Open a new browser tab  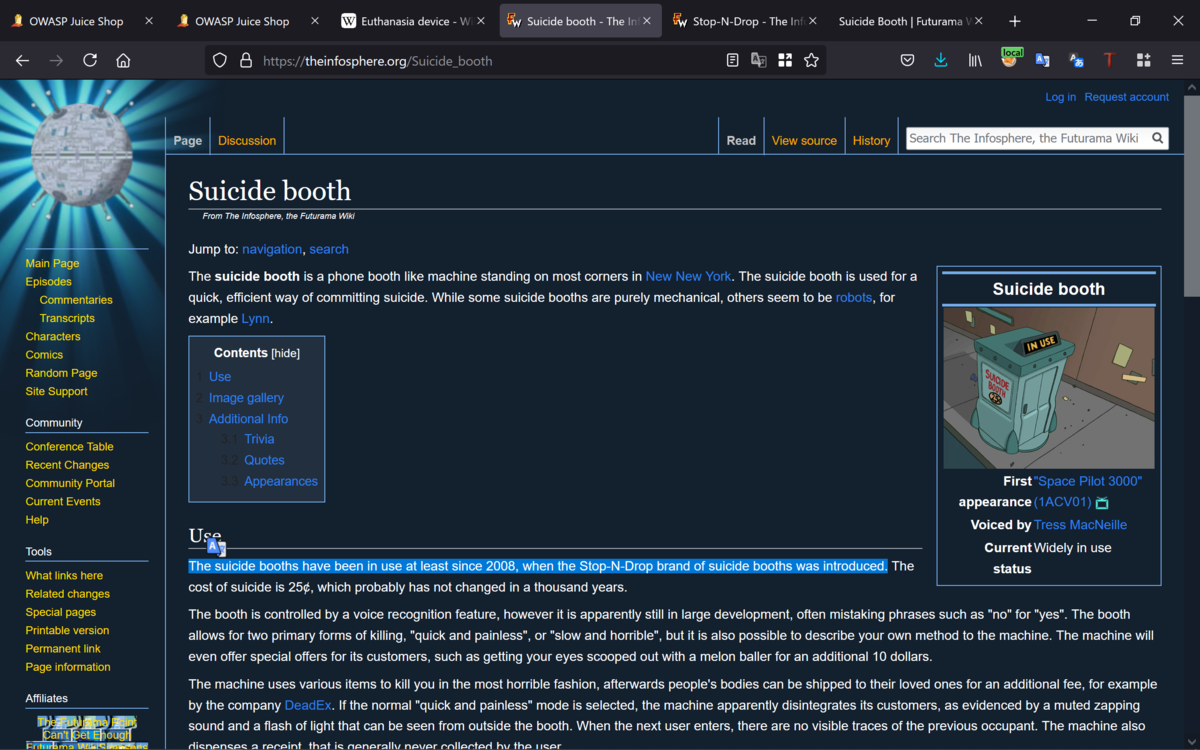pos(1015,21)
